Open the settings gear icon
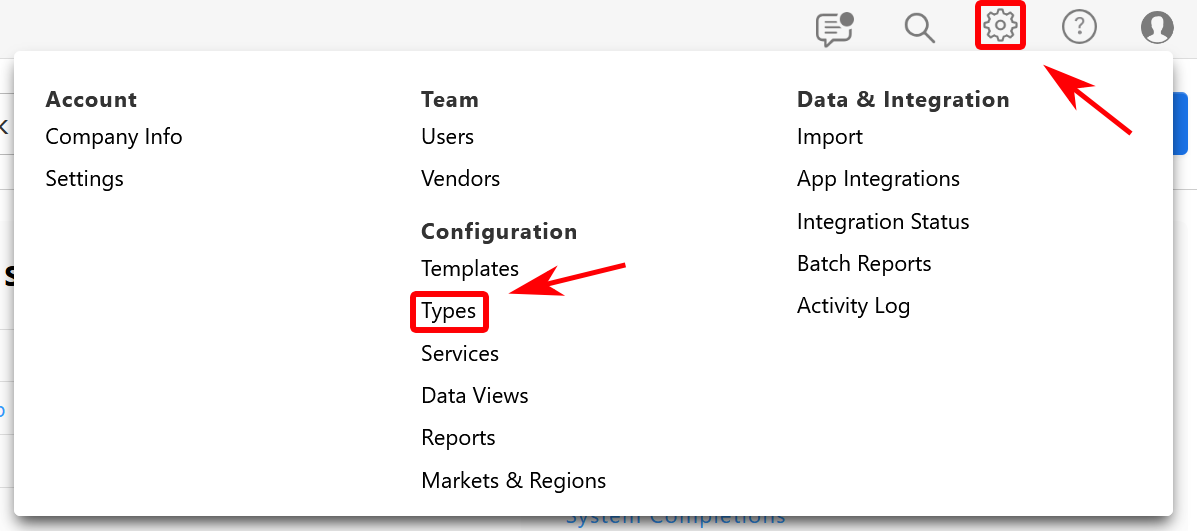1197x531 pixels. click(1000, 26)
